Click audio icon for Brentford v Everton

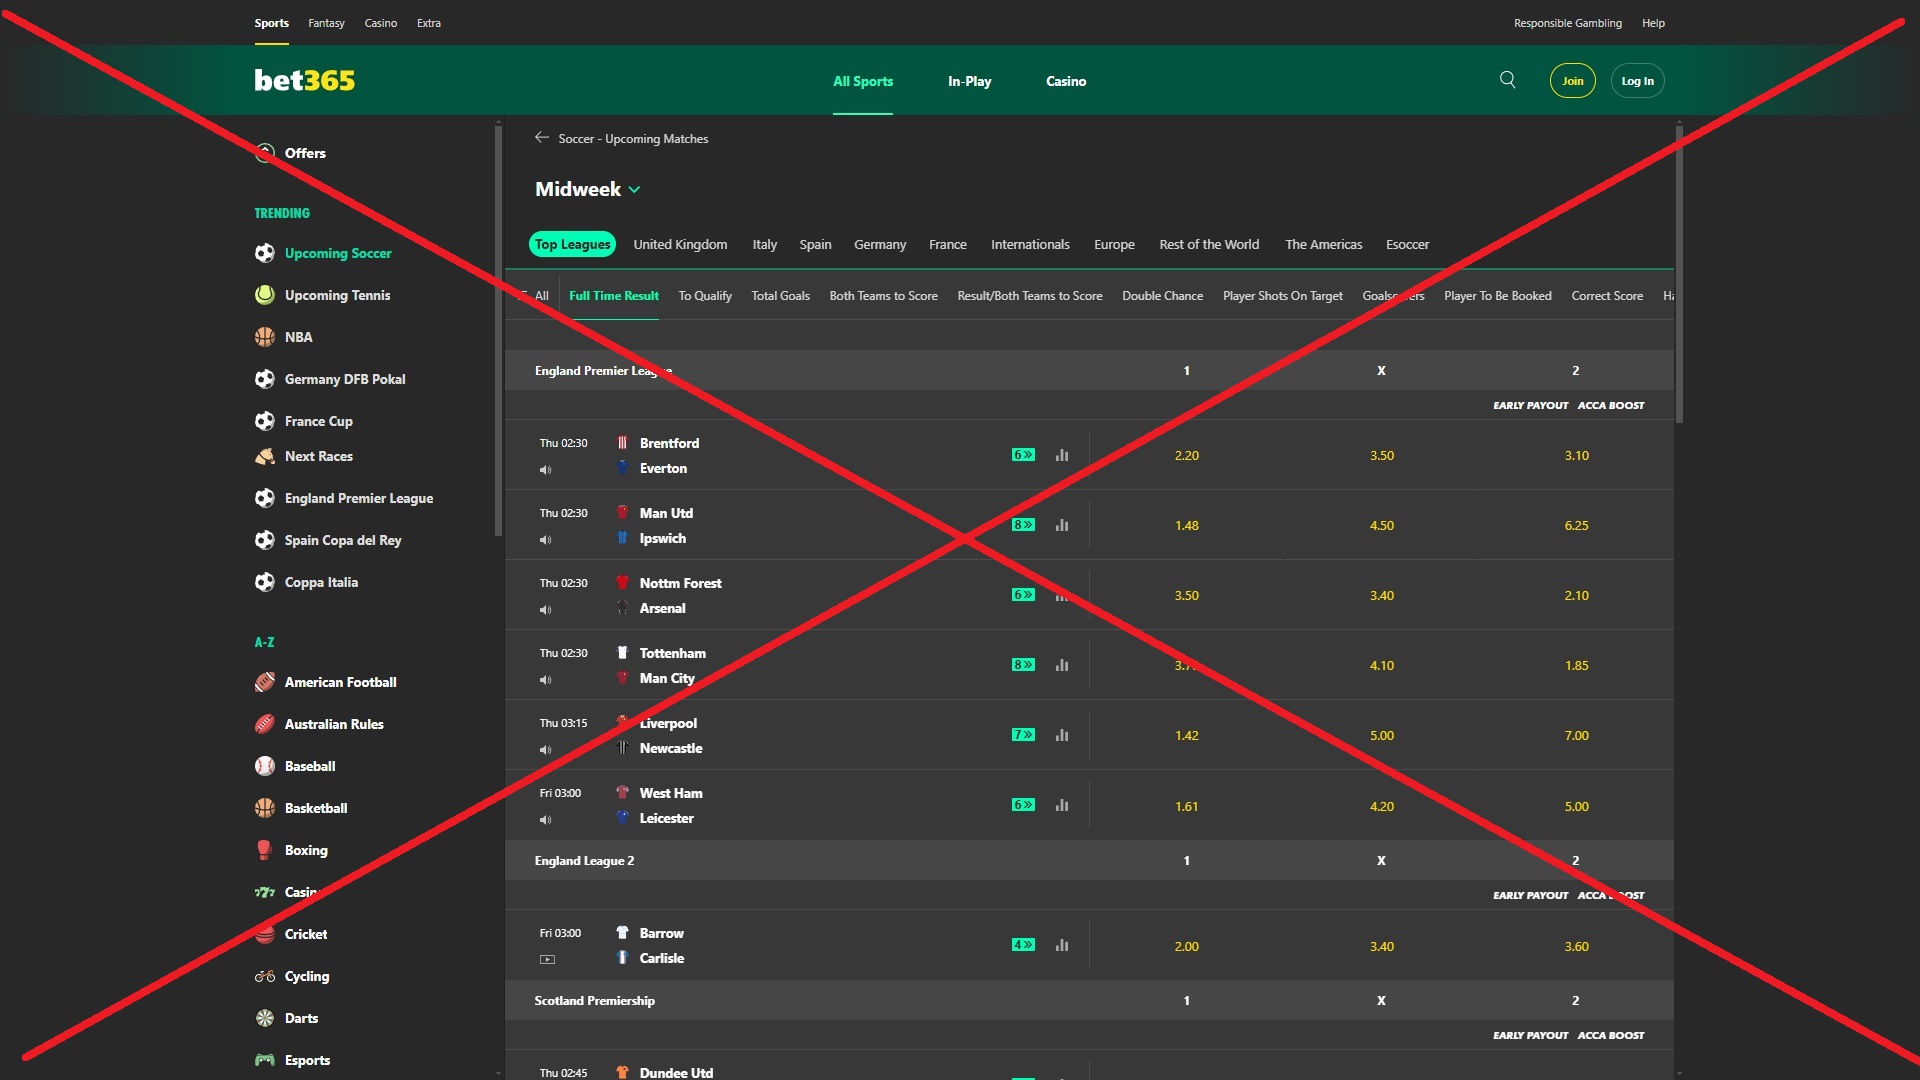(546, 470)
